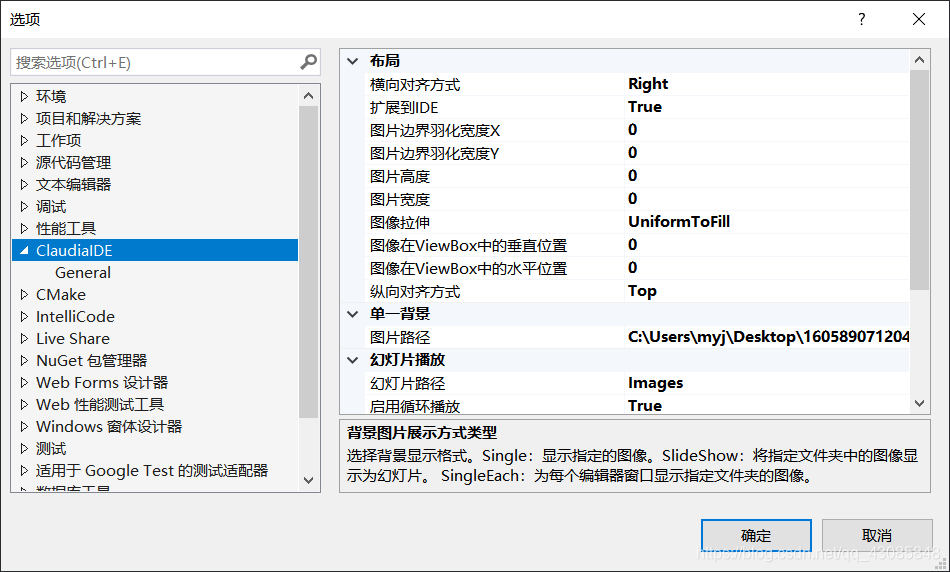Select the 纵向对齐方式 Top value
Screen dimensions: 950x572
[x=766, y=291]
